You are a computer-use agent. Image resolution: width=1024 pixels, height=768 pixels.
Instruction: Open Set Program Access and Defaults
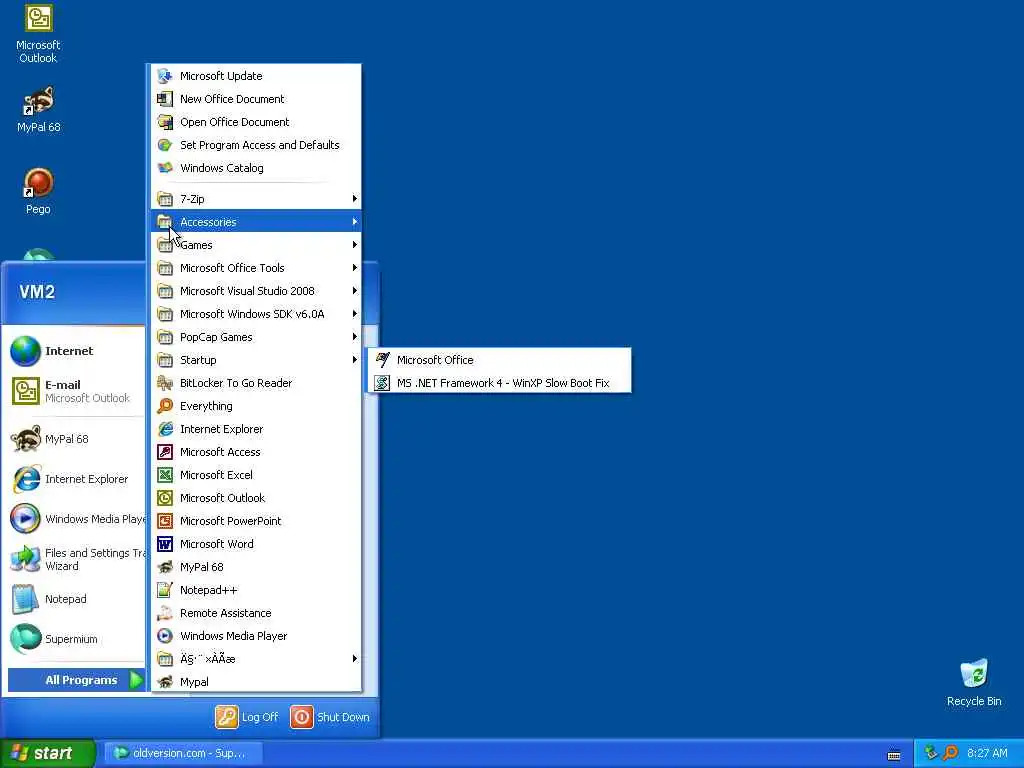pos(256,145)
